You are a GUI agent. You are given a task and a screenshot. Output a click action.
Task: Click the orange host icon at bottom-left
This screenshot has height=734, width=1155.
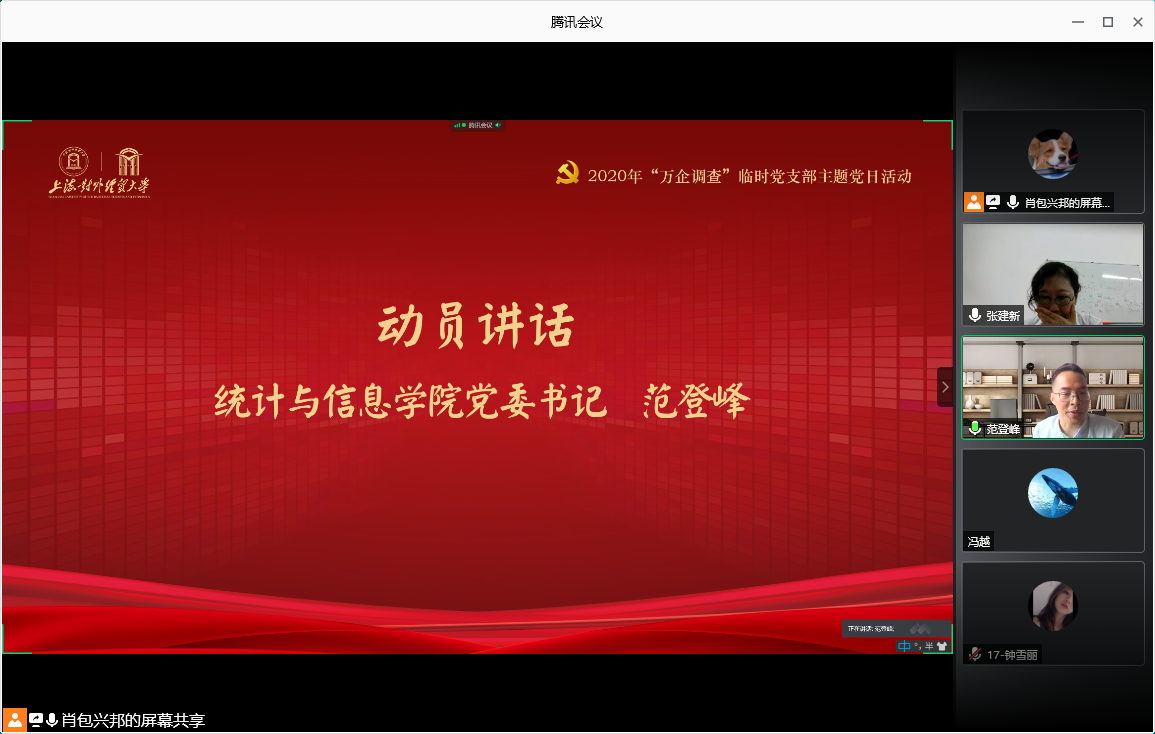[15, 719]
